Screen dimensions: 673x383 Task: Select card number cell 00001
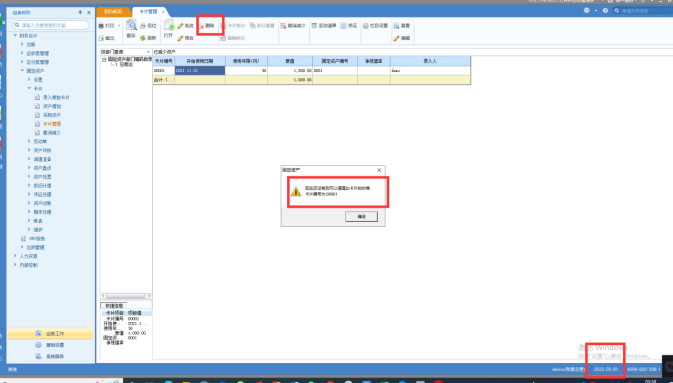tap(164, 70)
